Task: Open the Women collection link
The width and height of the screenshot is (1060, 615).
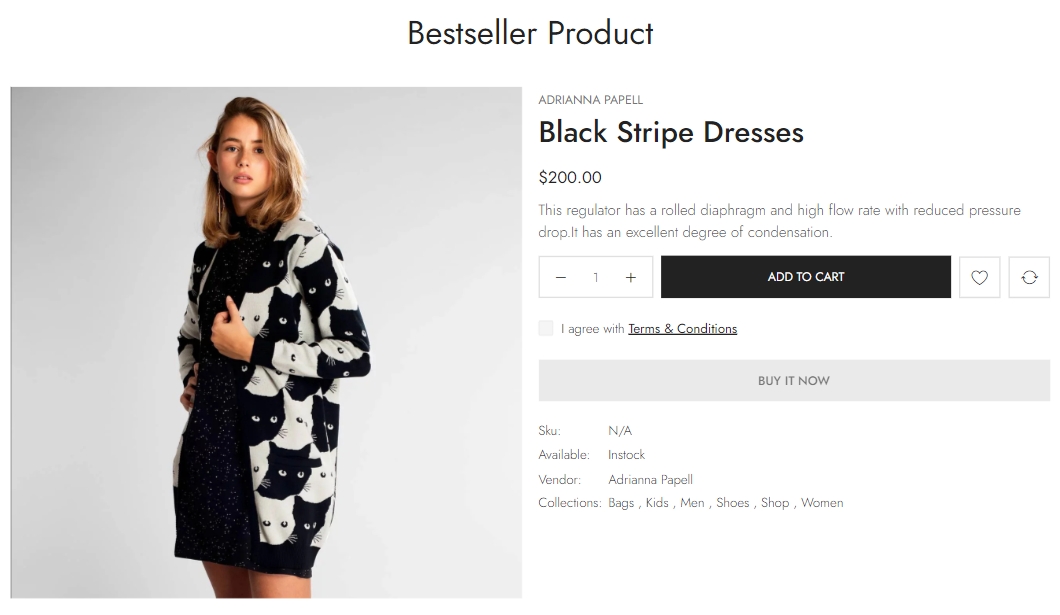Action: click(822, 503)
